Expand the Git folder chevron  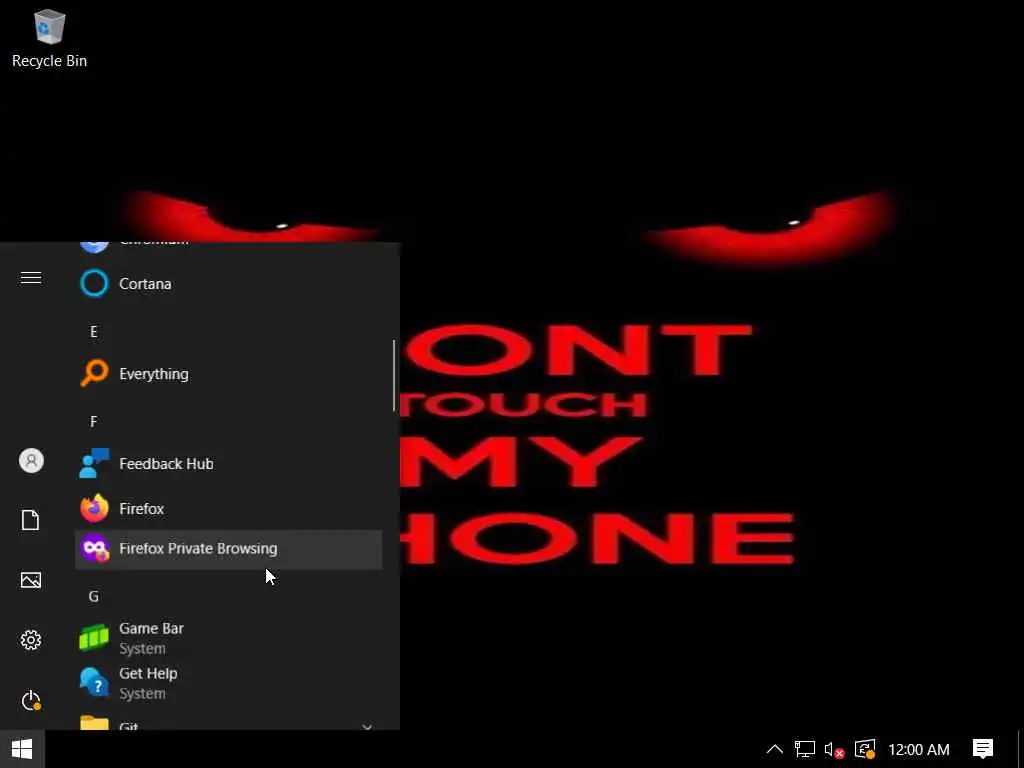click(367, 726)
